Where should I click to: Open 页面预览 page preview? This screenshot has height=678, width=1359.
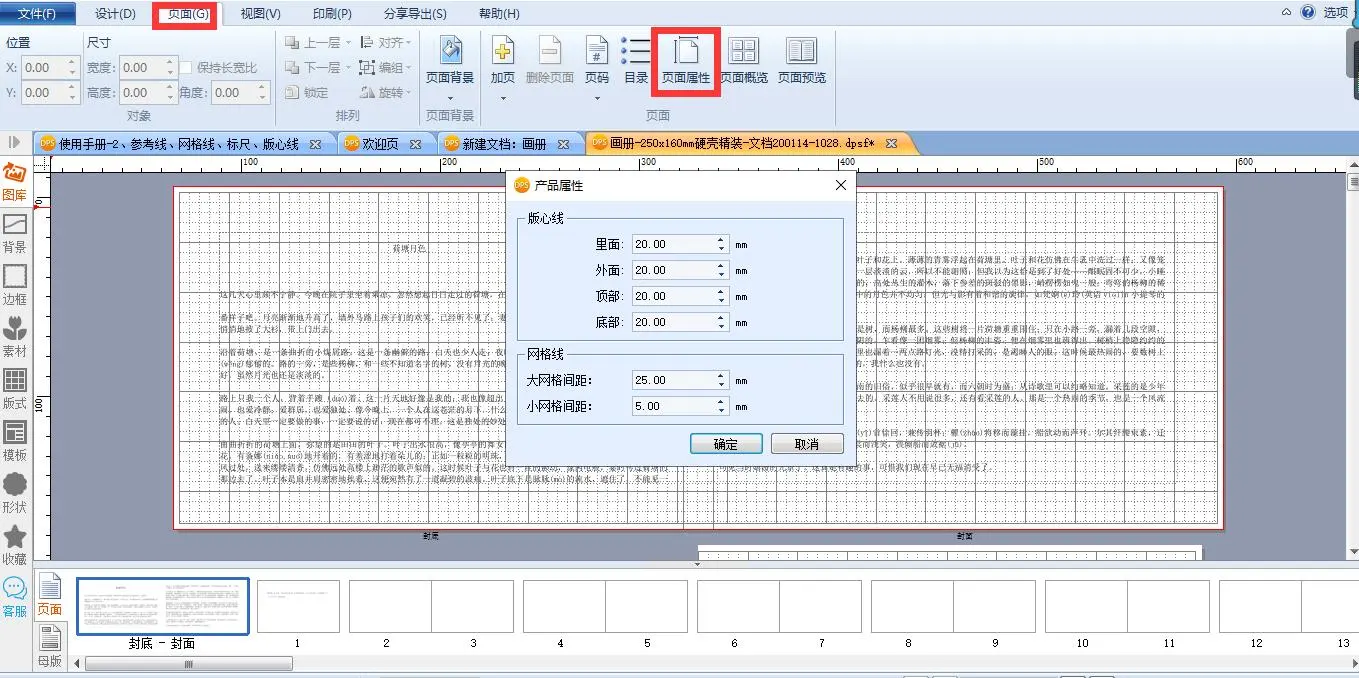tap(801, 58)
